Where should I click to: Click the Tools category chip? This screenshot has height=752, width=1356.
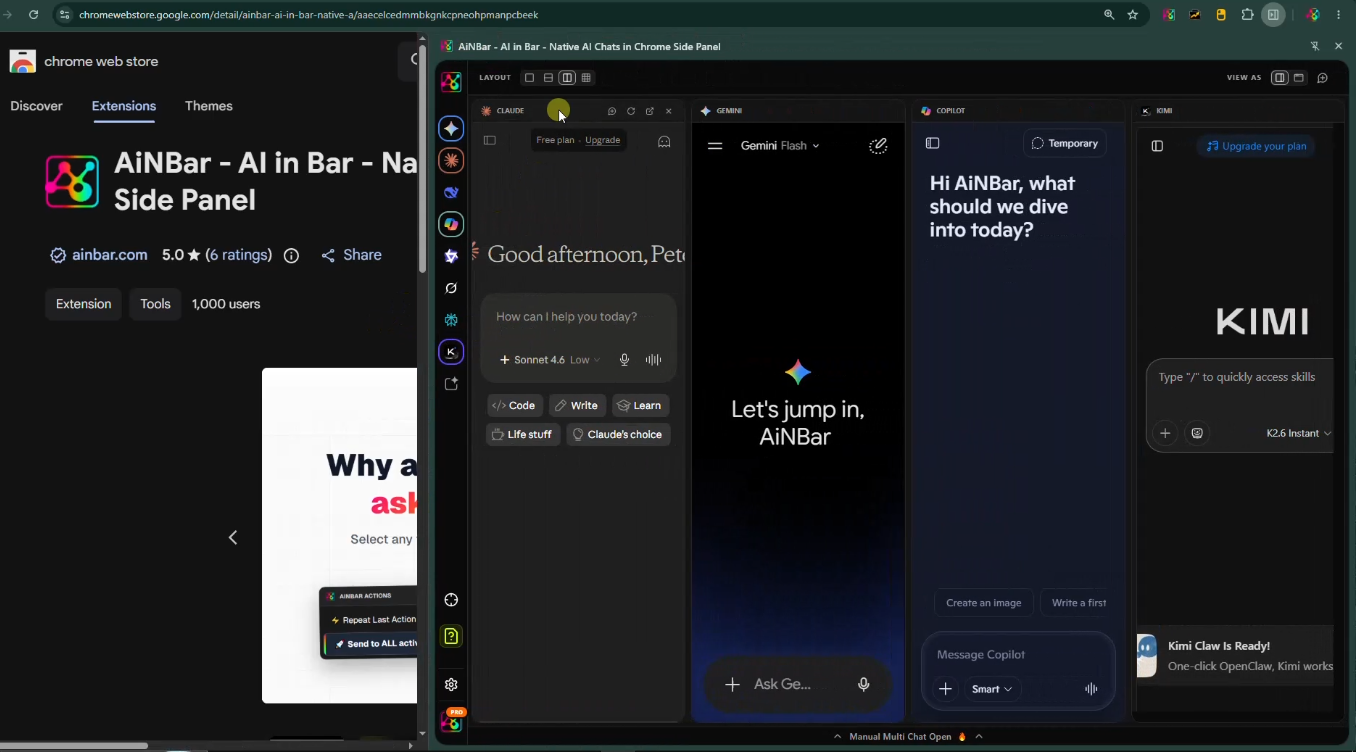(x=155, y=304)
